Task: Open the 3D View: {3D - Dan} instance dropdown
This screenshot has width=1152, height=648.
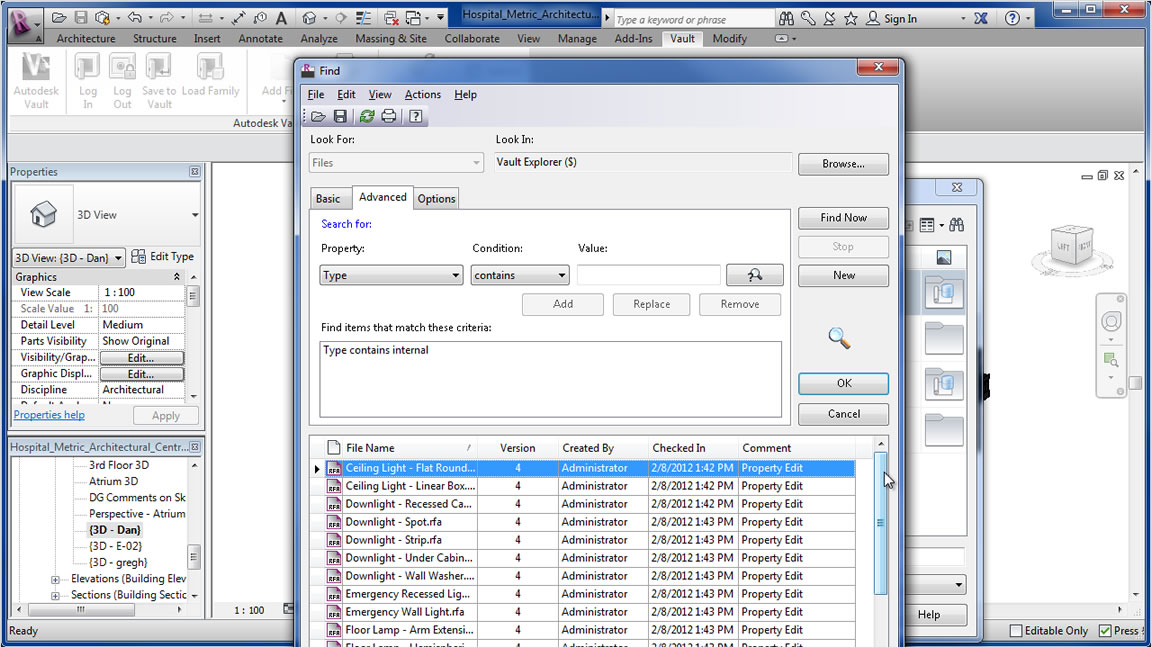Action: click(x=69, y=257)
